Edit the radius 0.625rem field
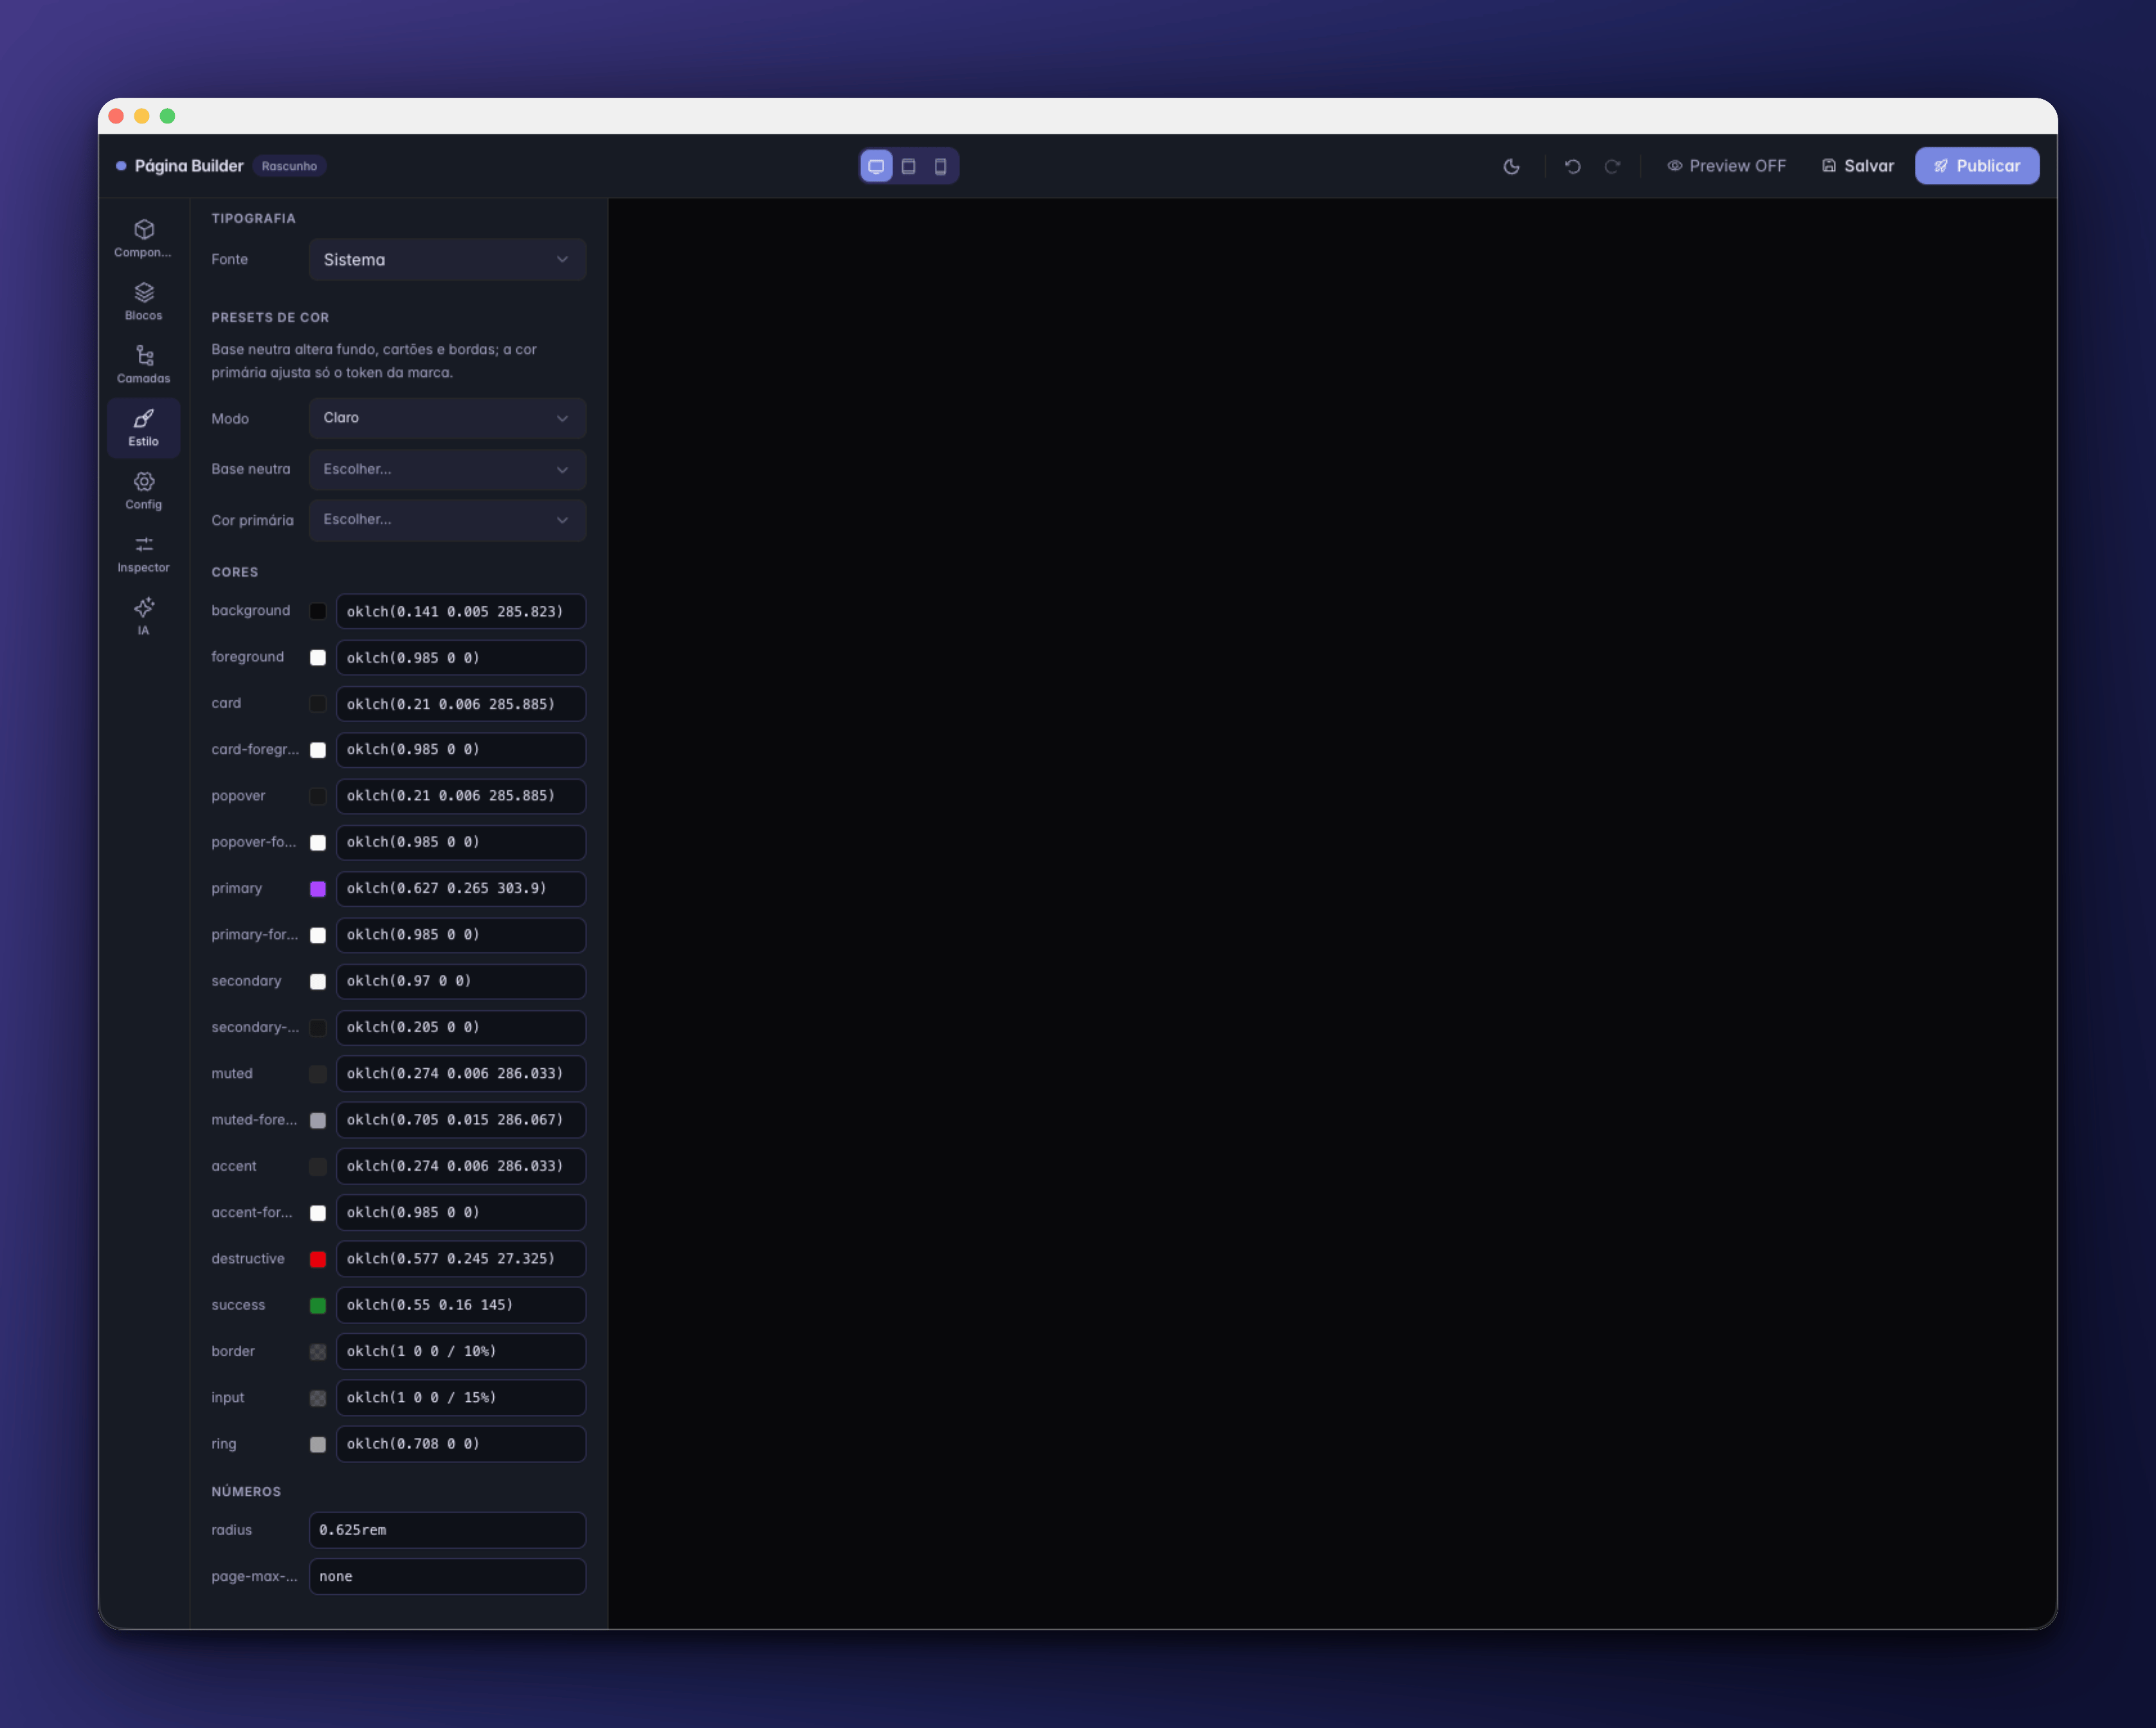 coord(447,1530)
